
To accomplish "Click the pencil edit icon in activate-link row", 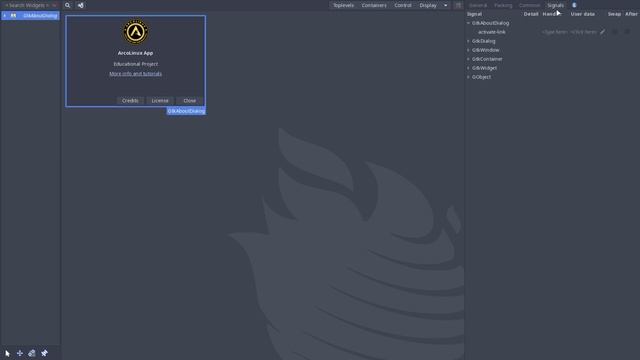I will 602,32.
